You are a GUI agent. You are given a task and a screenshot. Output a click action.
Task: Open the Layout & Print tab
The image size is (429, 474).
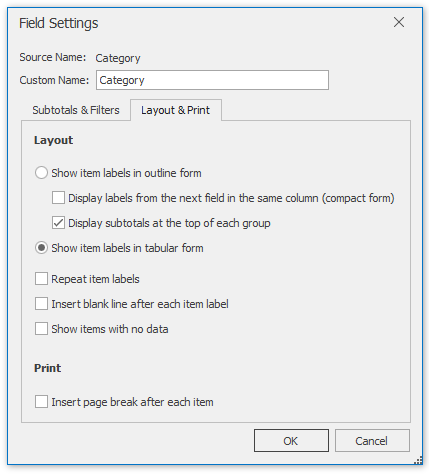176,110
